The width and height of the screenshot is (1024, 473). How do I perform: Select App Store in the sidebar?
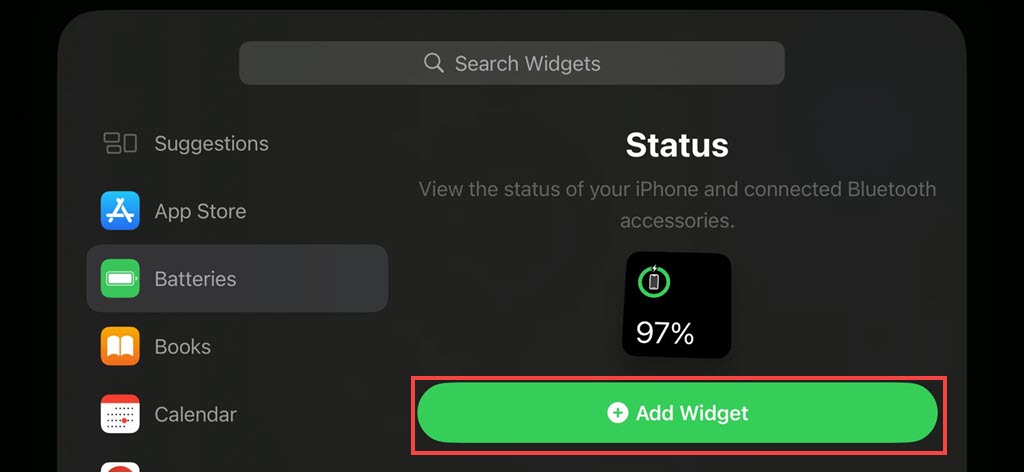point(200,211)
